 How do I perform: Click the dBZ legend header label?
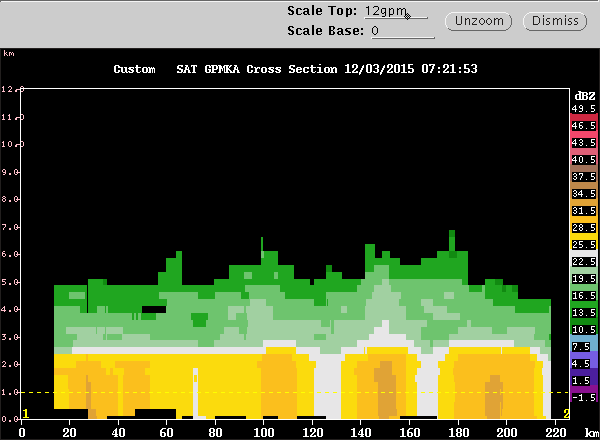582,91
